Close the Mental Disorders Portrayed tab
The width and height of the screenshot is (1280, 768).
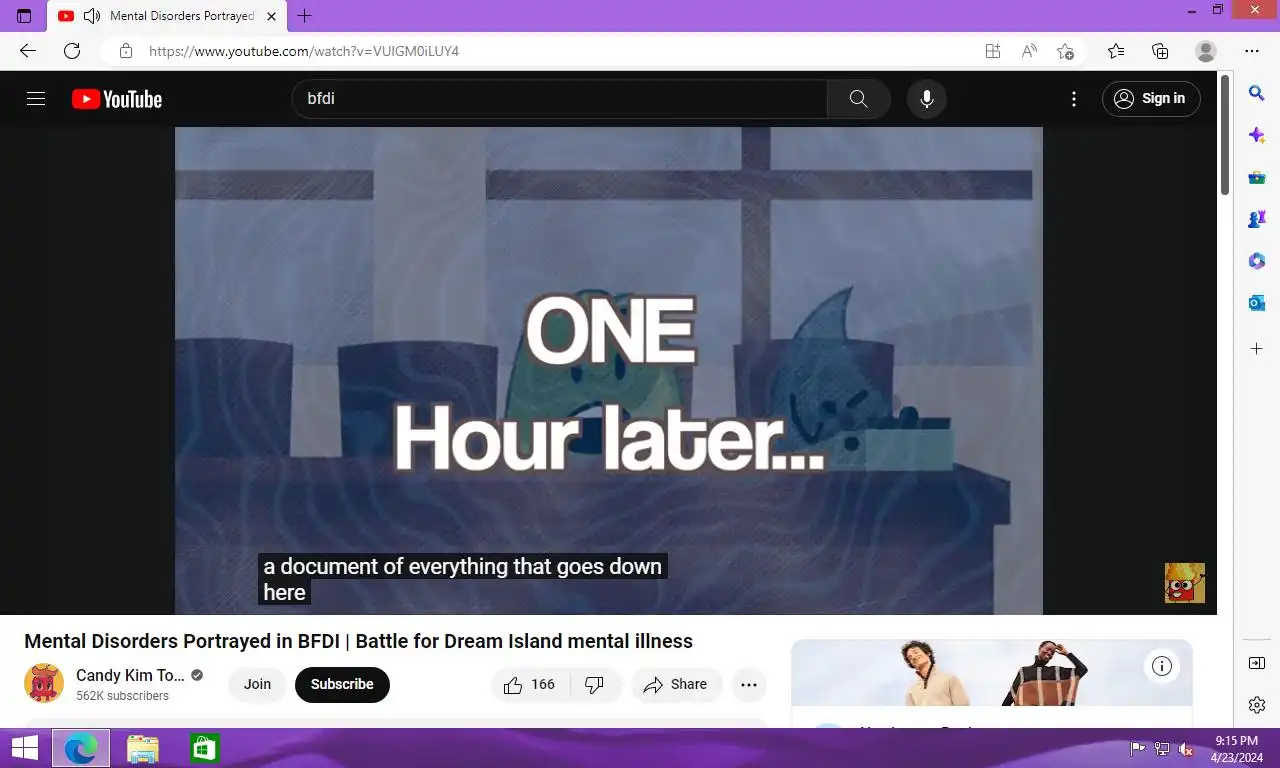click(271, 16)
